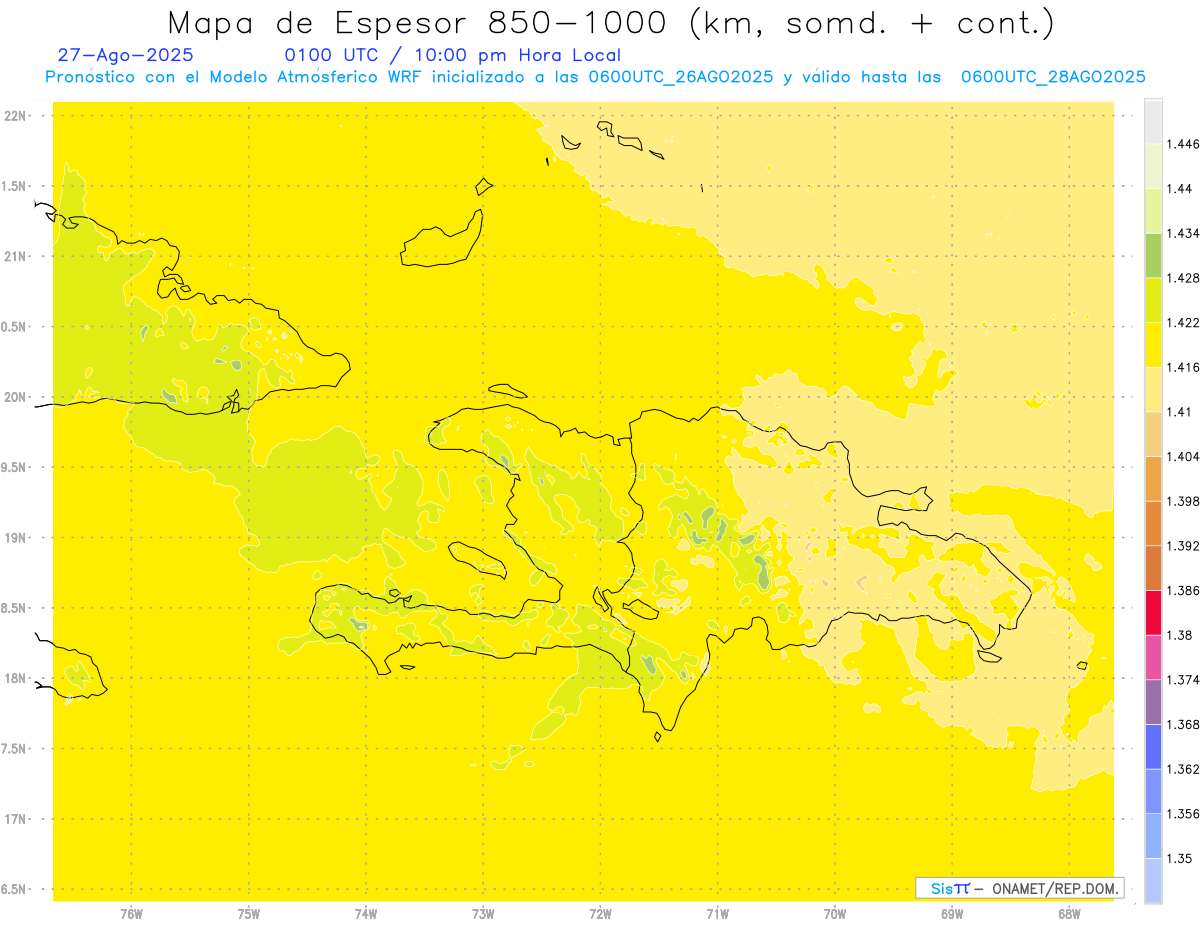Click the 18N latitude label
The width and height of the screenshot is (1200, 927).
15,678
